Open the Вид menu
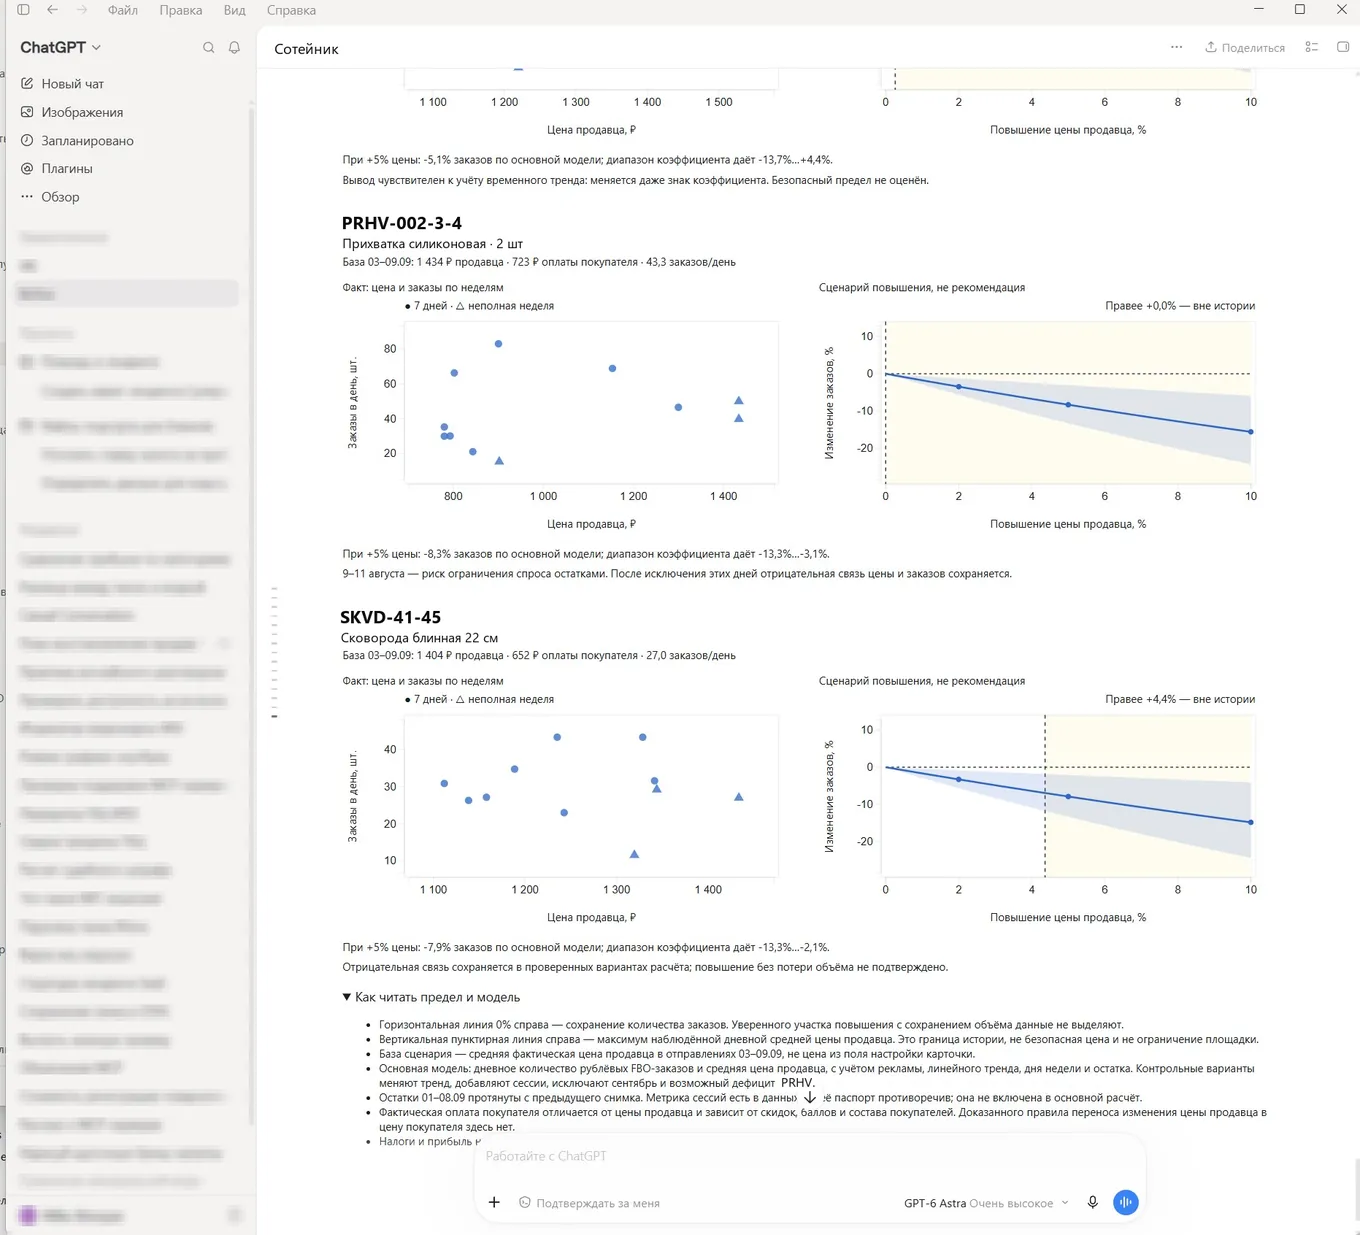This screenshot has height=1235, width=1360. [x=235, y=10]
